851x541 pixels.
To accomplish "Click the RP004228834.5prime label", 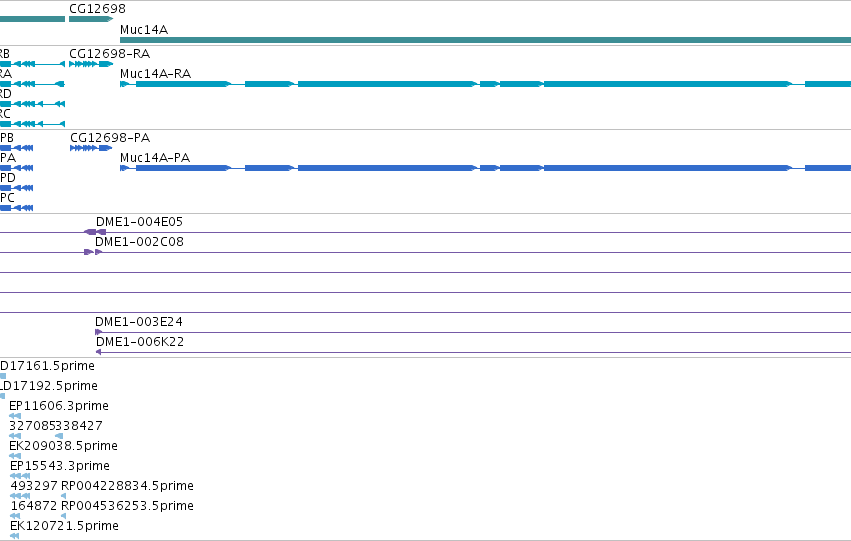I will pos(127,486).
